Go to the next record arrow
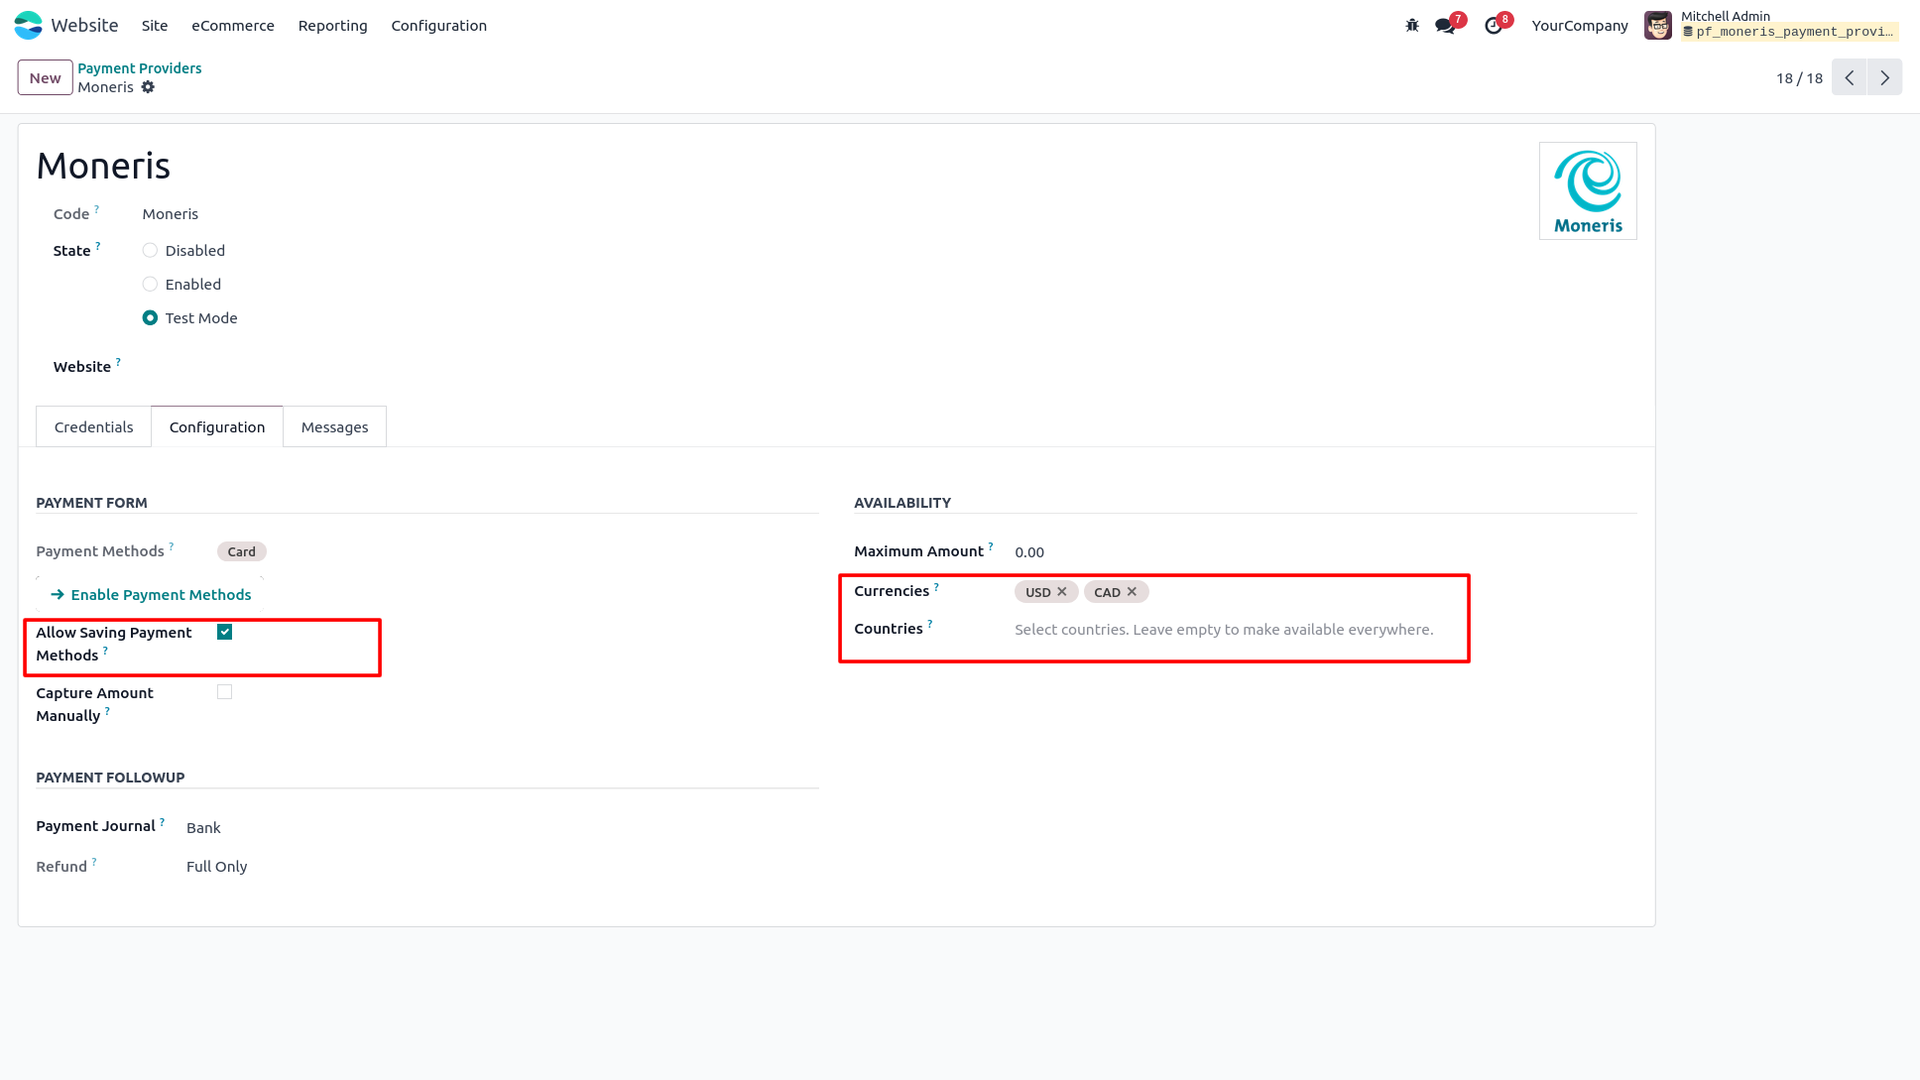1920x1080 pixels. pyautogui.click(x=1885, y=78)
